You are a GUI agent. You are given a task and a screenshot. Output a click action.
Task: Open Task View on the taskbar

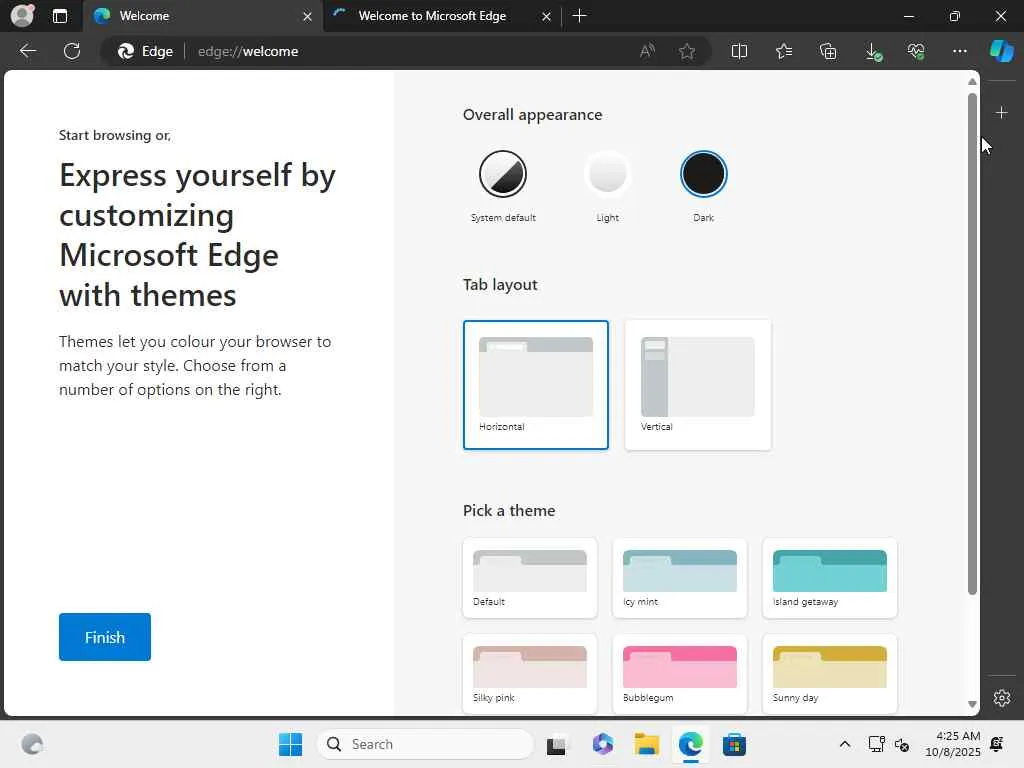(x=556, y=744)
